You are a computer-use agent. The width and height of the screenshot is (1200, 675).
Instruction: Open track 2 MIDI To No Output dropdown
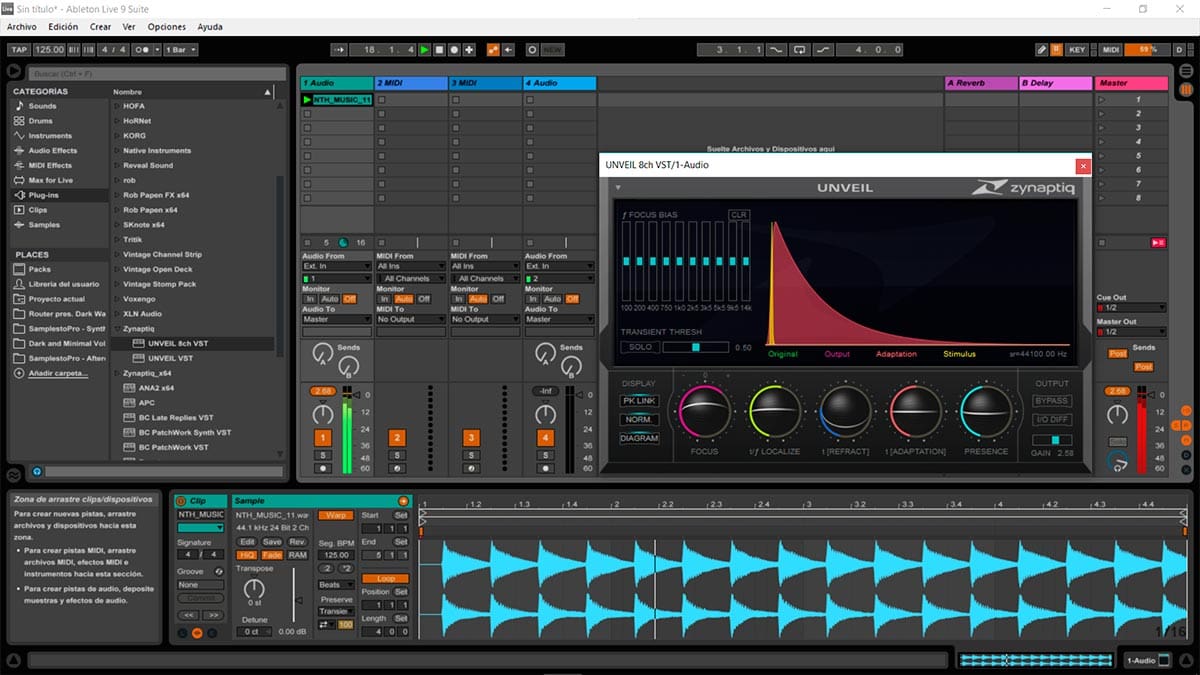(410, 319)
